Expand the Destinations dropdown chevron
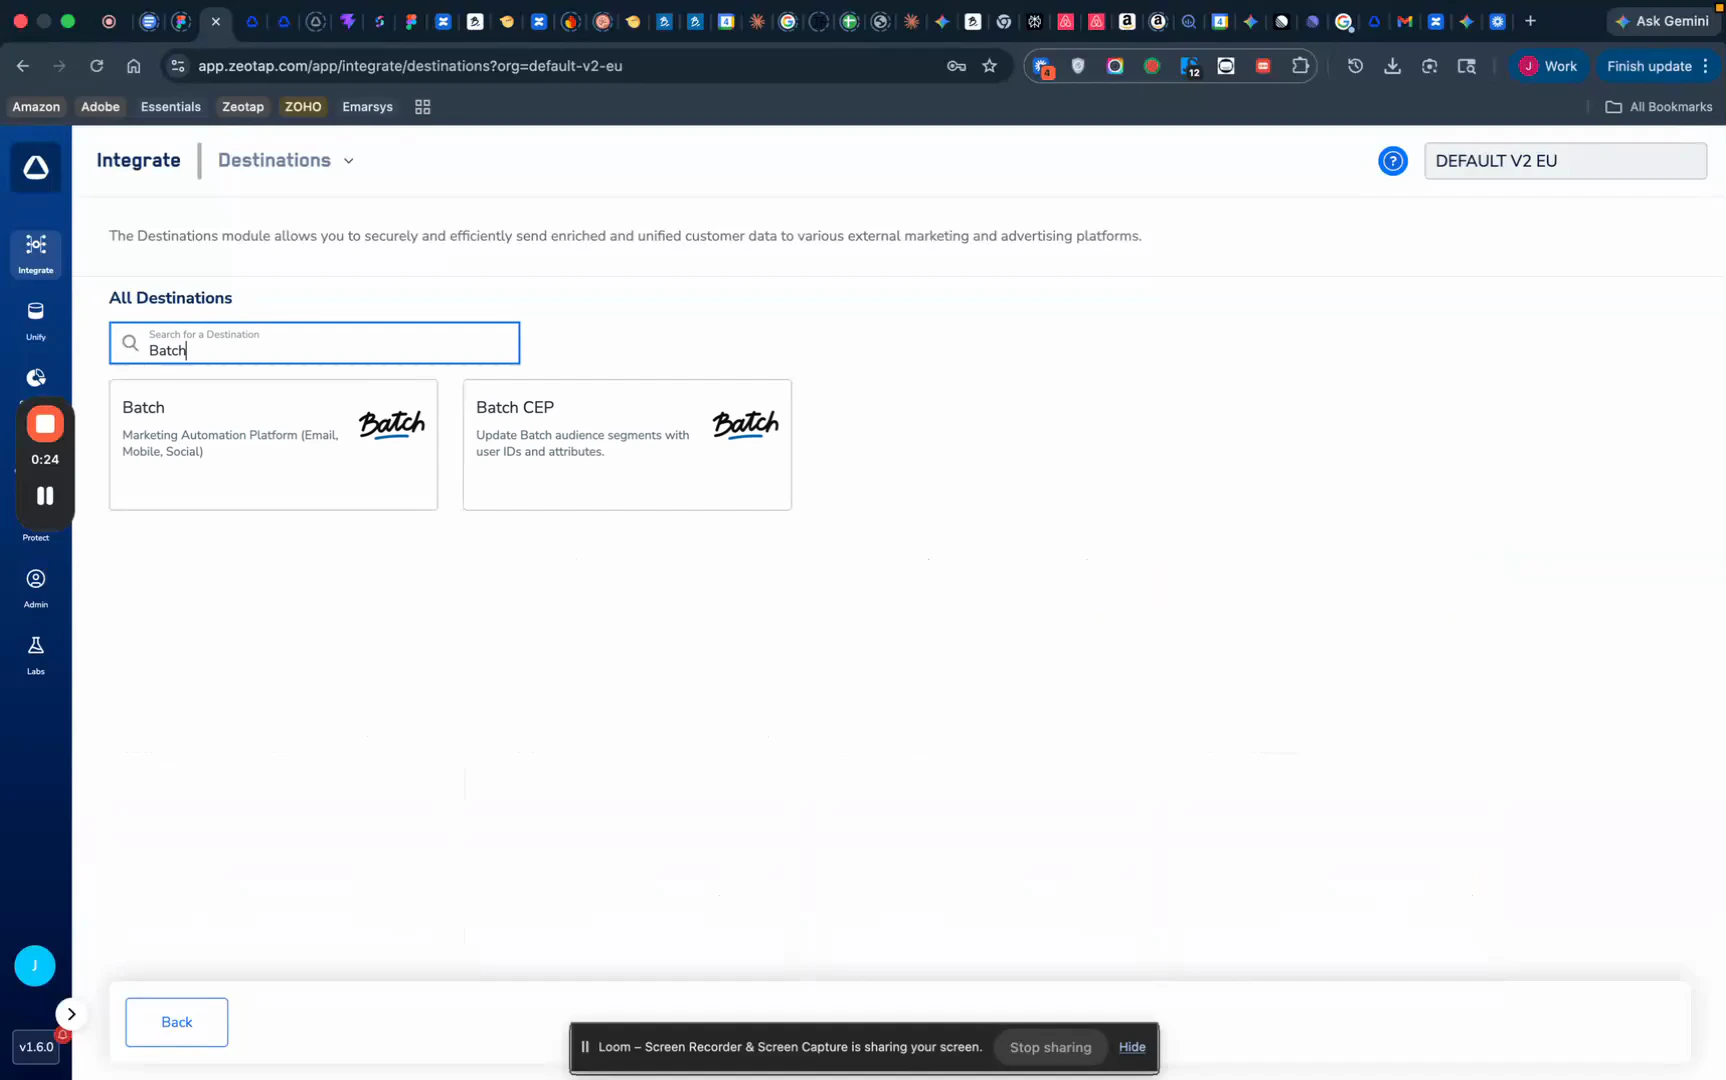This screenshot has width=1726, height=1080. click(349, 161)
